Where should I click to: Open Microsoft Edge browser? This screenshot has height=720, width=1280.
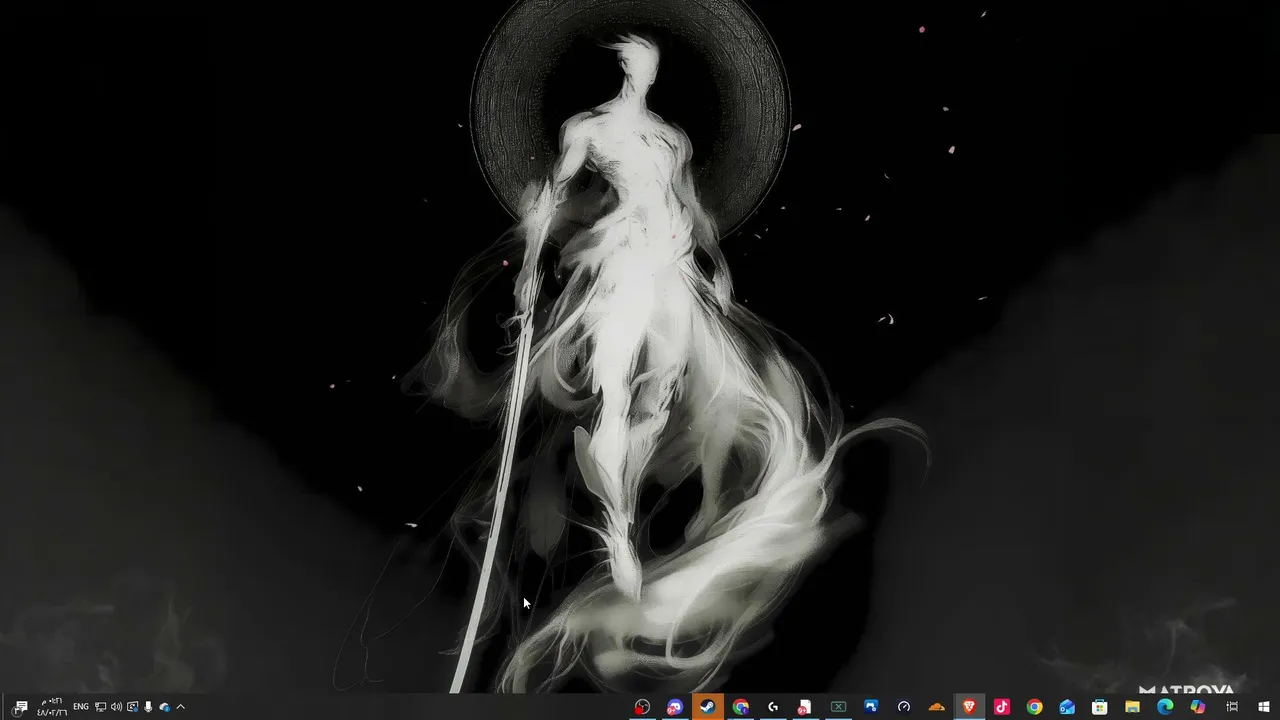(x=1165, y=707)
